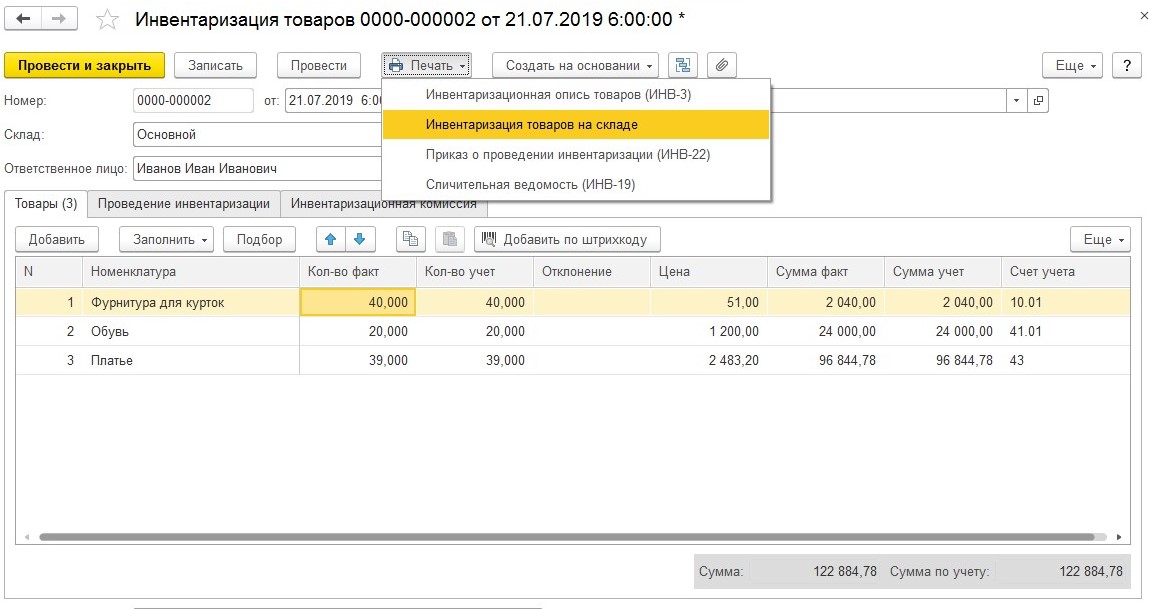This screenshot has height=609, width=1149.
Task: Add document to favorites with star
Action: pyautogui.click(x=107, y=20)
